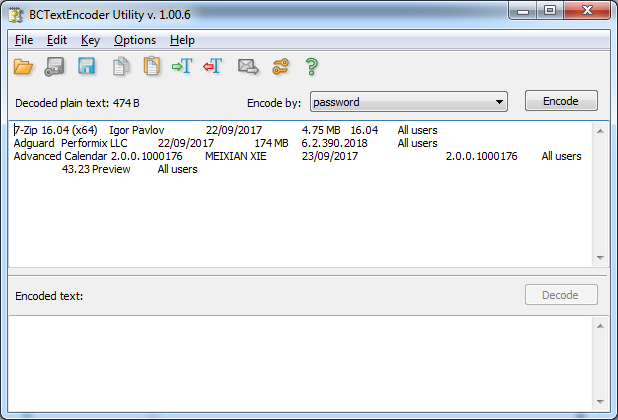618x420 pixels.
Task: Click the green question mark Help icon
Action: pyautogui.click(x=311, y=67)
